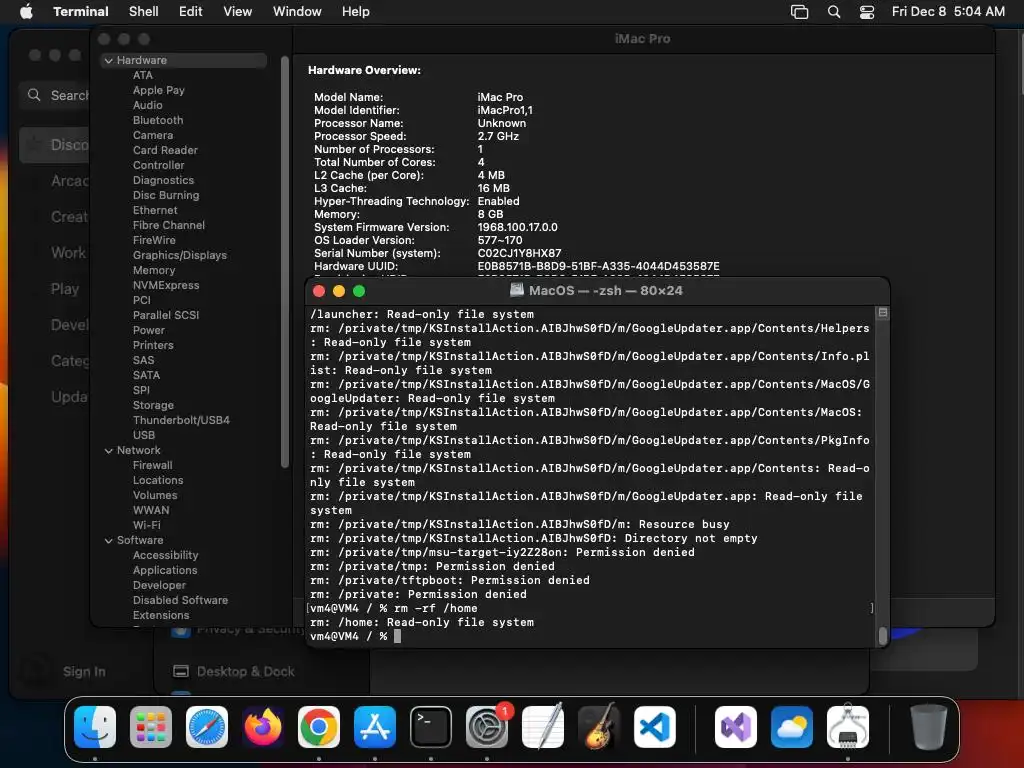
Task: Select NVMExpress in the sidebar
Action: click(x=167, y=285)
